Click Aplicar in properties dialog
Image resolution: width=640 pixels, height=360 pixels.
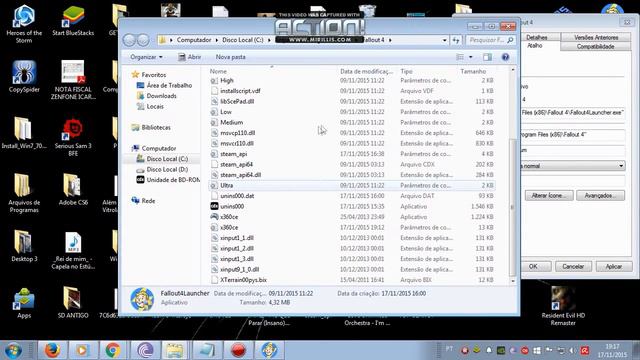pyautogui.click(x=613, y=267)
